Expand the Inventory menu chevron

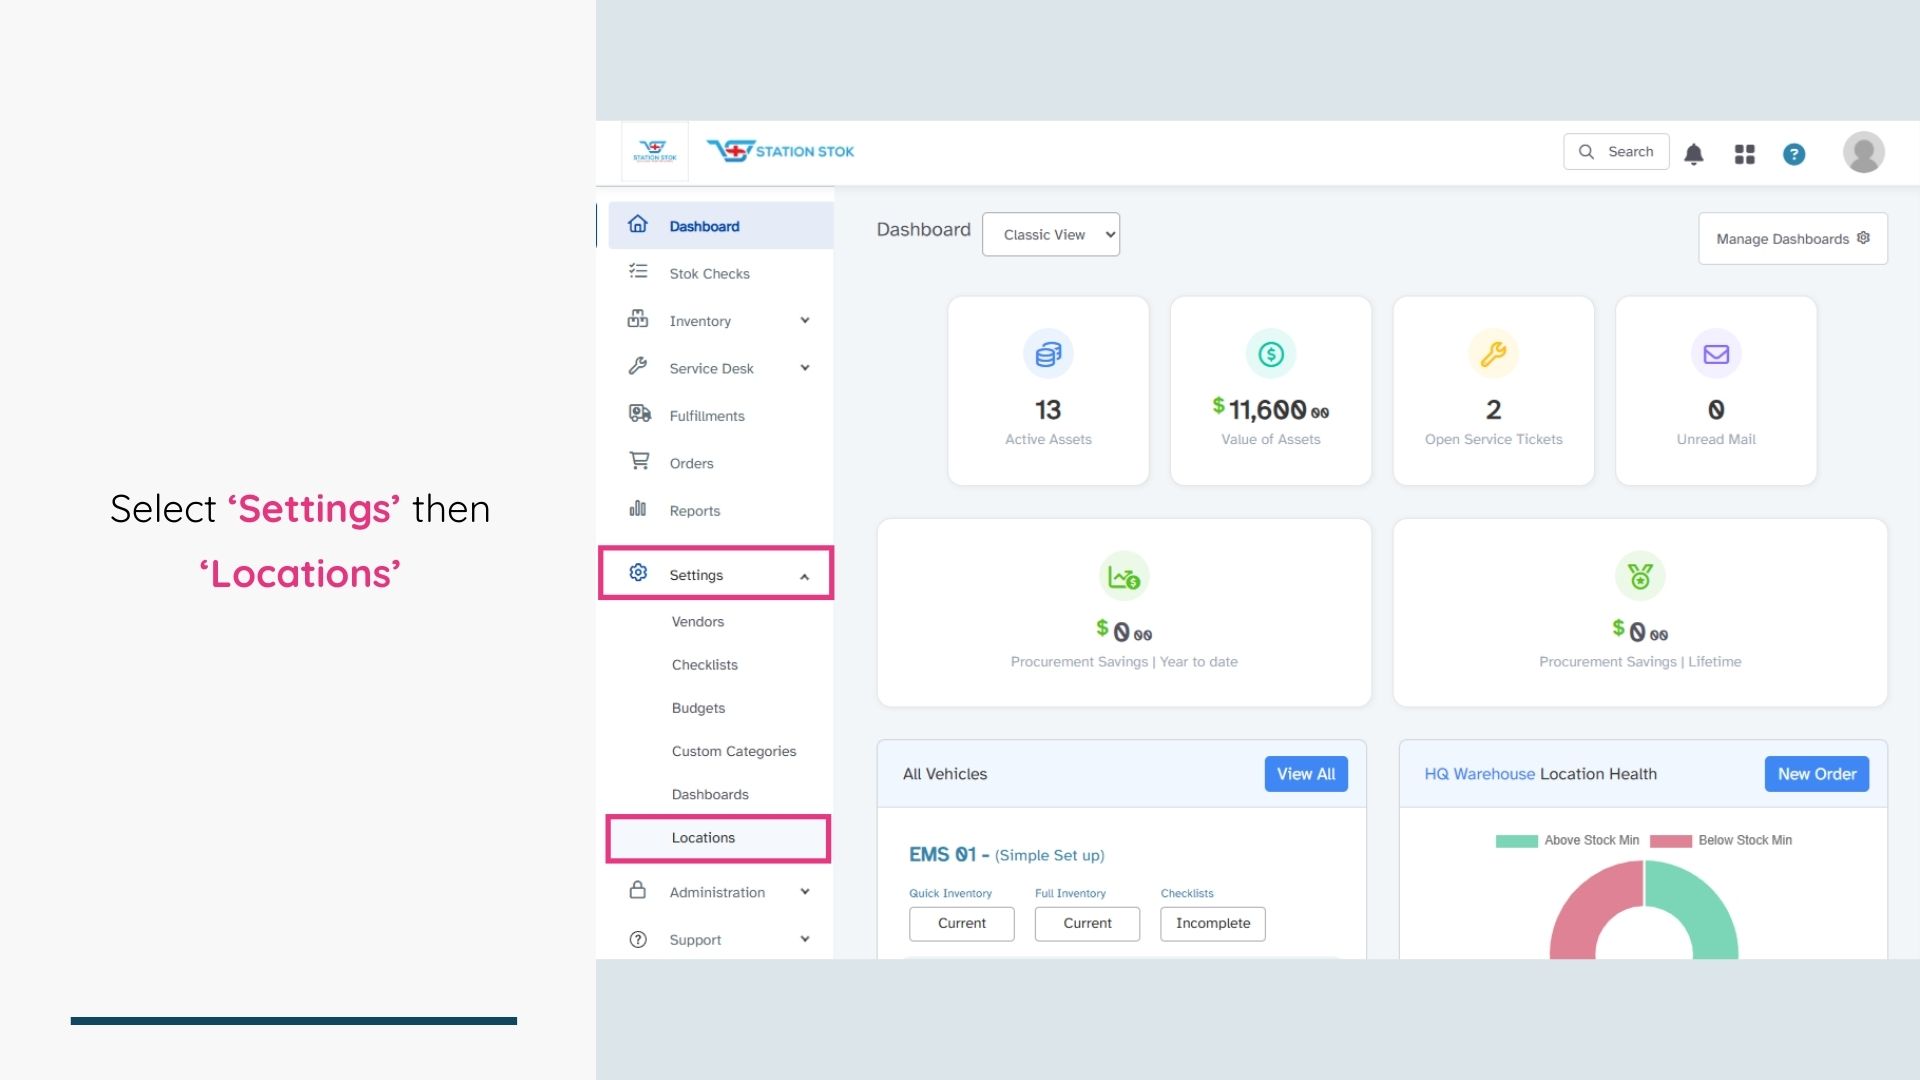(805, 320)
